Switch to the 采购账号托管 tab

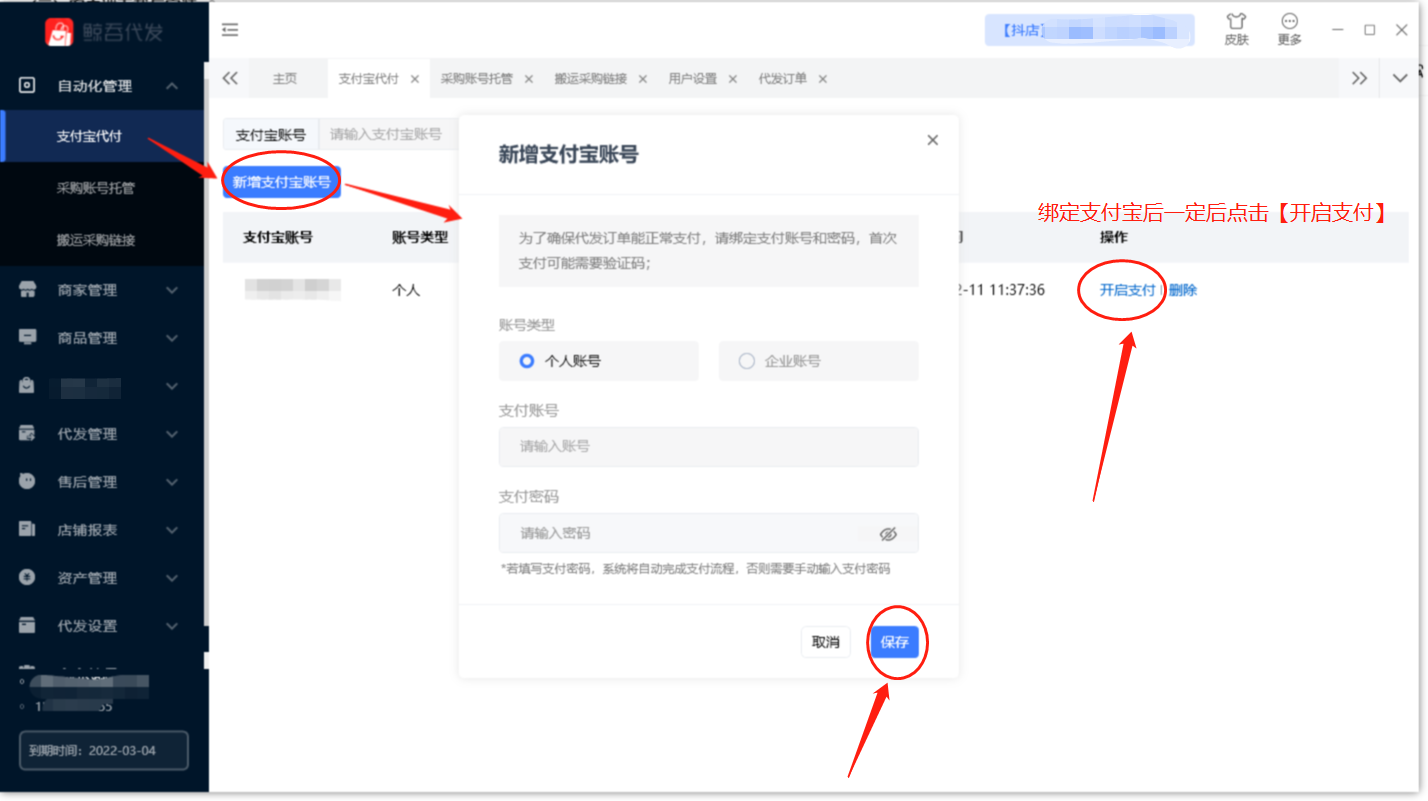click(x=476, y=79)
